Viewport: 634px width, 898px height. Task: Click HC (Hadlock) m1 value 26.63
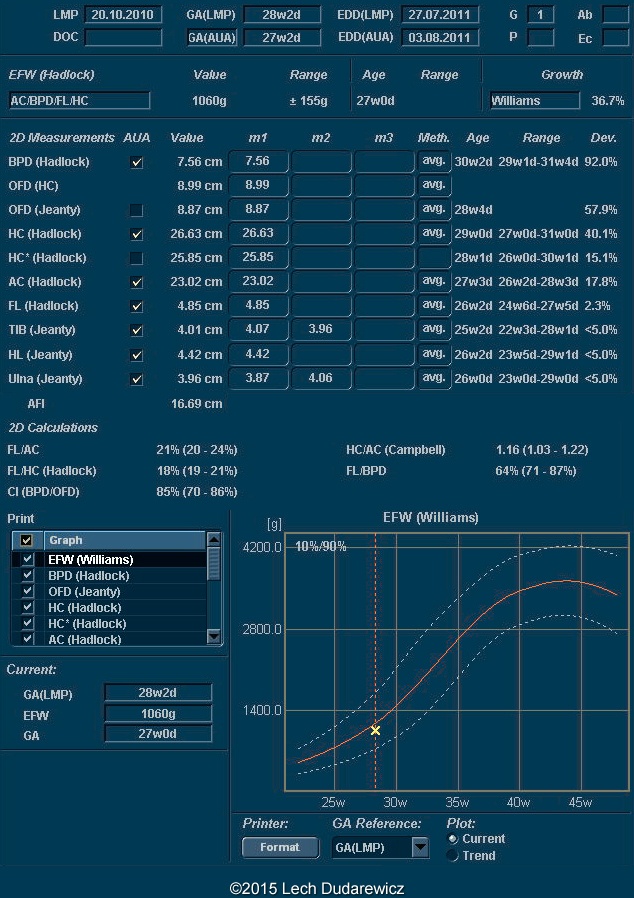click(258, 234)
